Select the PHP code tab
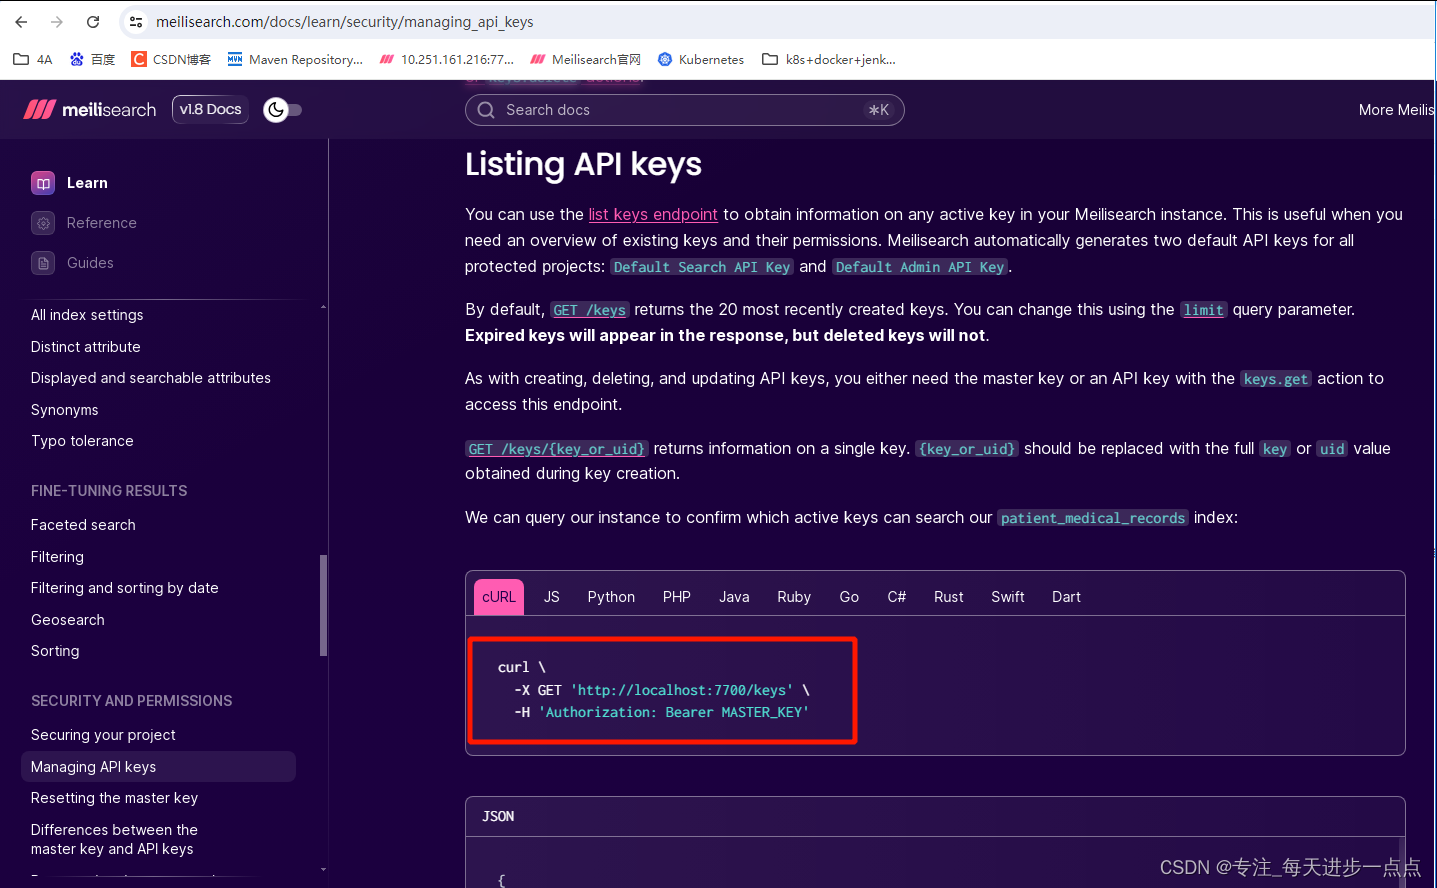 point(677,597)
